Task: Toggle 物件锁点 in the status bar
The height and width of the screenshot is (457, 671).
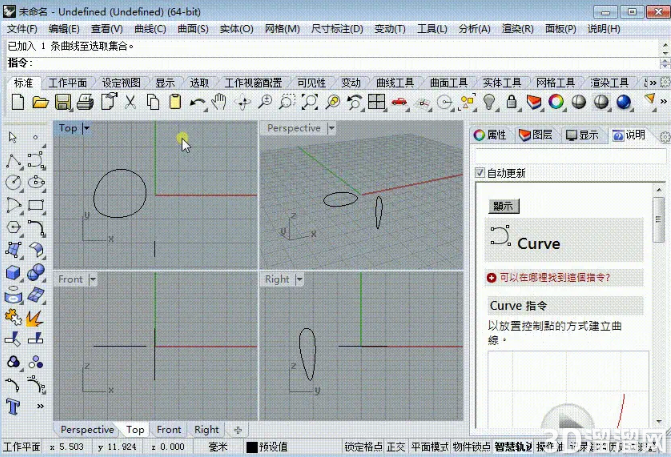Action: 471,447
